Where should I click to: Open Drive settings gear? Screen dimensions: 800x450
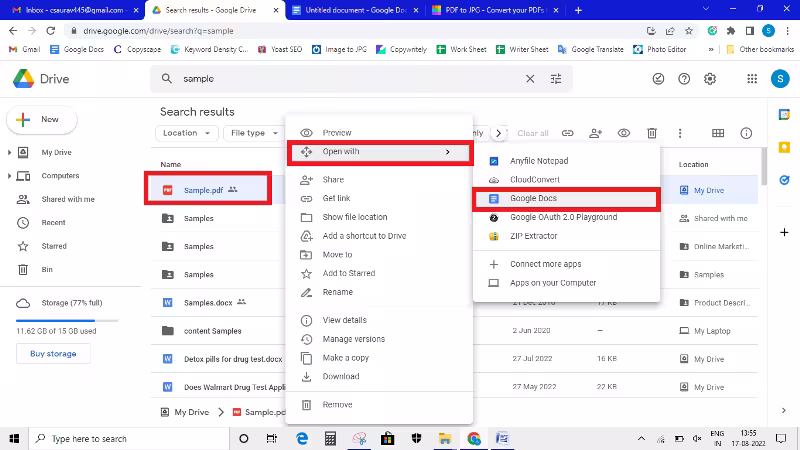710,79
